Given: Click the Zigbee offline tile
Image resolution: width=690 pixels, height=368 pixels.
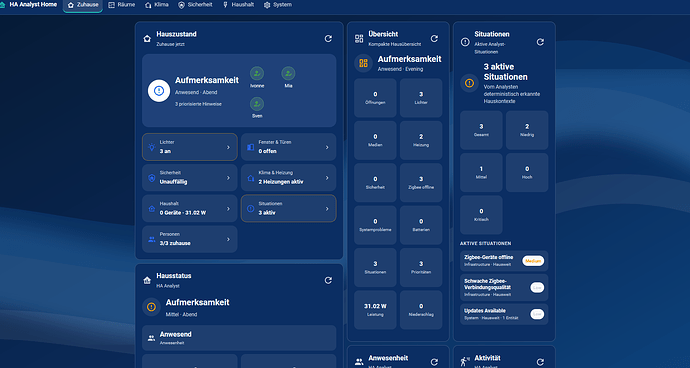Looking at the screenshot, I should pos(421,183).
